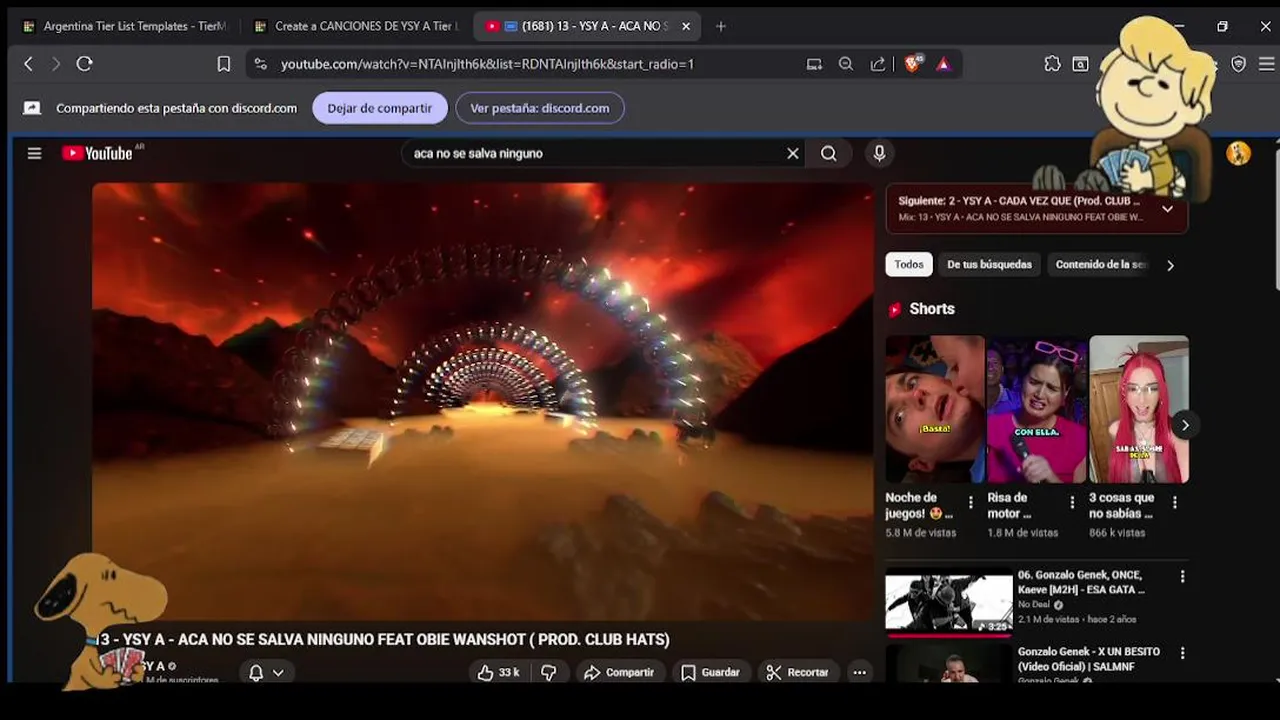Click the share page icon in address bar
Image resolution: width=1280 pixels, height=720 pixels.
[x=878, y=64]
